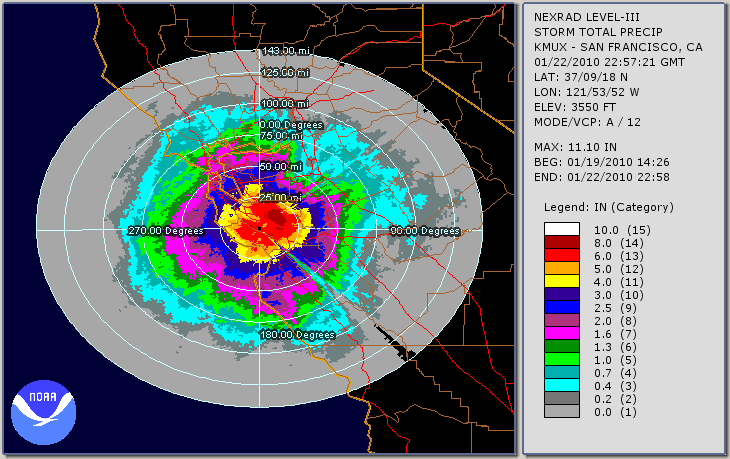Click the 180.00 Degrees azimuth label

297,334
